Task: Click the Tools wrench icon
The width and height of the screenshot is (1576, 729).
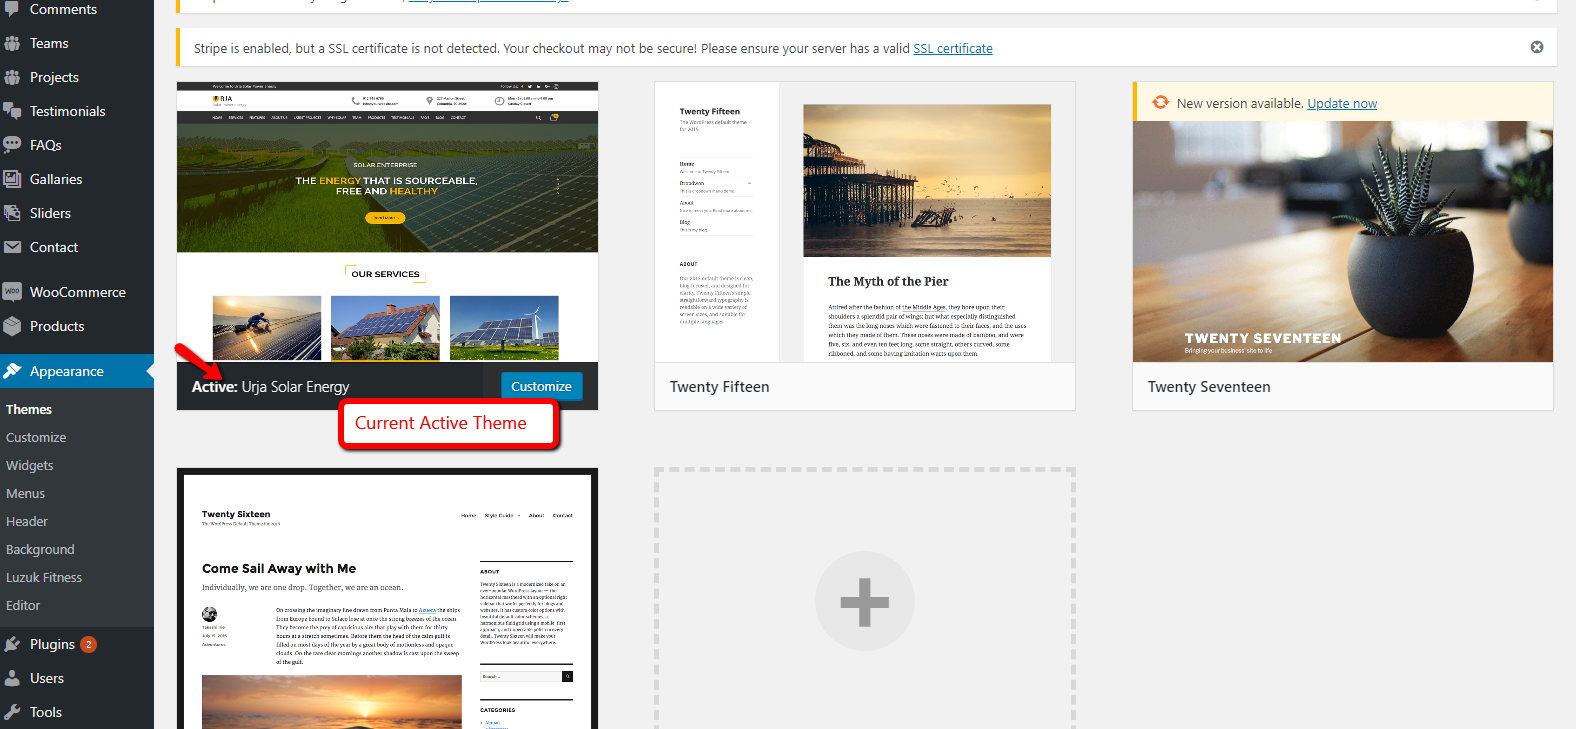Action: [12, 712]
